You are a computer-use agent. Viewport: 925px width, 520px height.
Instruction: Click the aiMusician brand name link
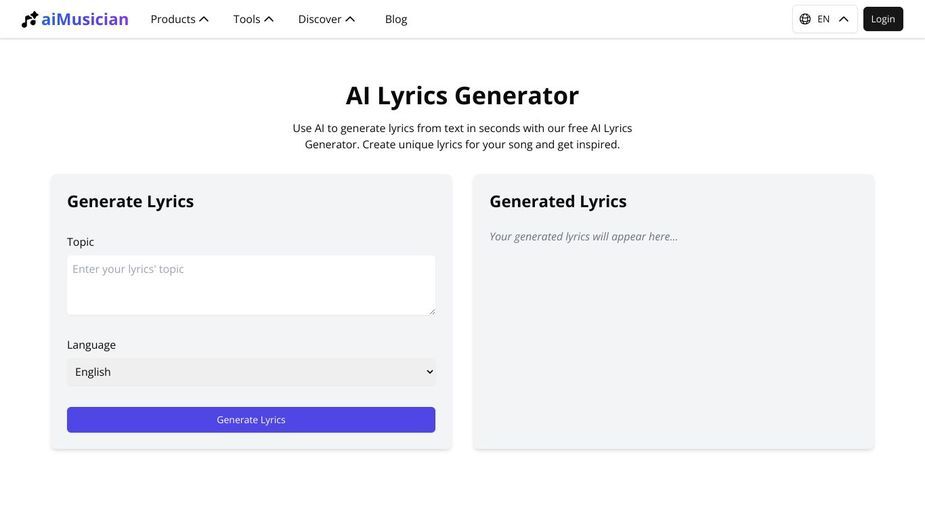[85, 19]
